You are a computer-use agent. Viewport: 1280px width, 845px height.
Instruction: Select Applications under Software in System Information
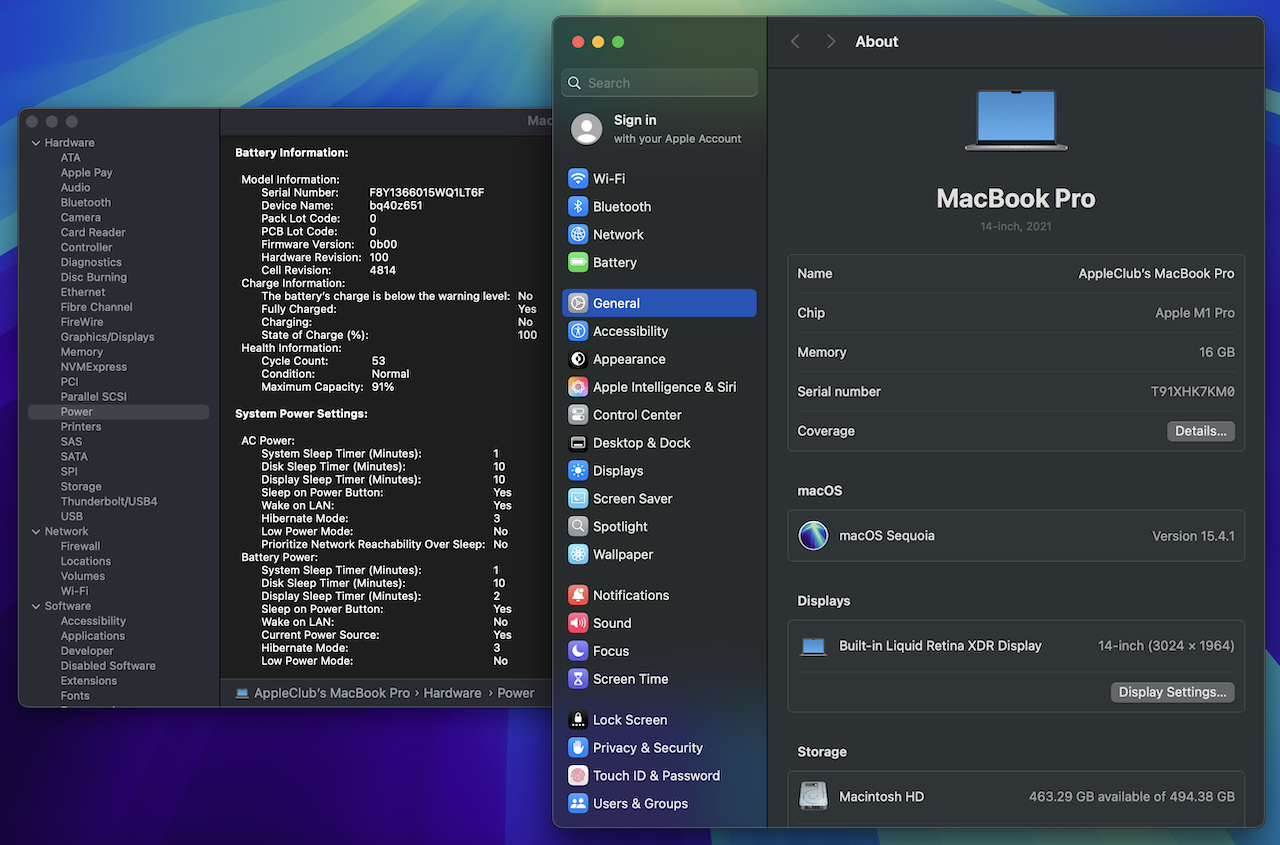pyautogui.click(x=93, y=636)
